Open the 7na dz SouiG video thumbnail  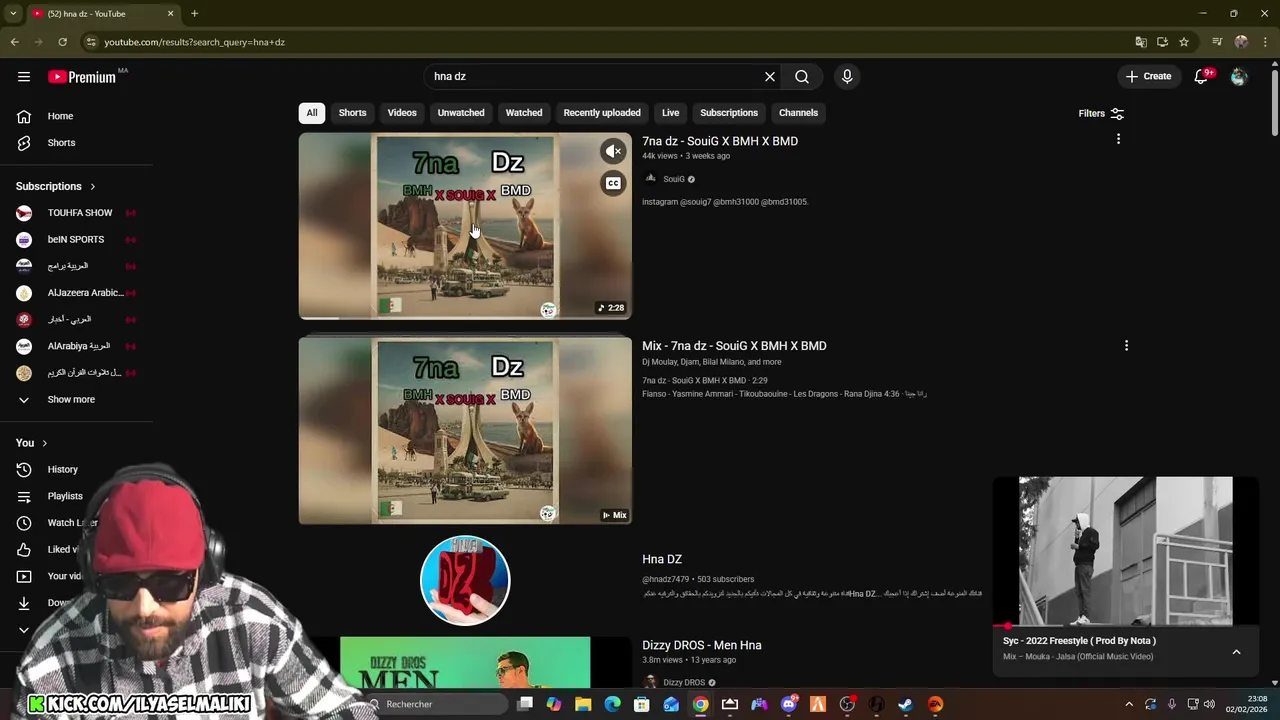click(x=465, y=226)
